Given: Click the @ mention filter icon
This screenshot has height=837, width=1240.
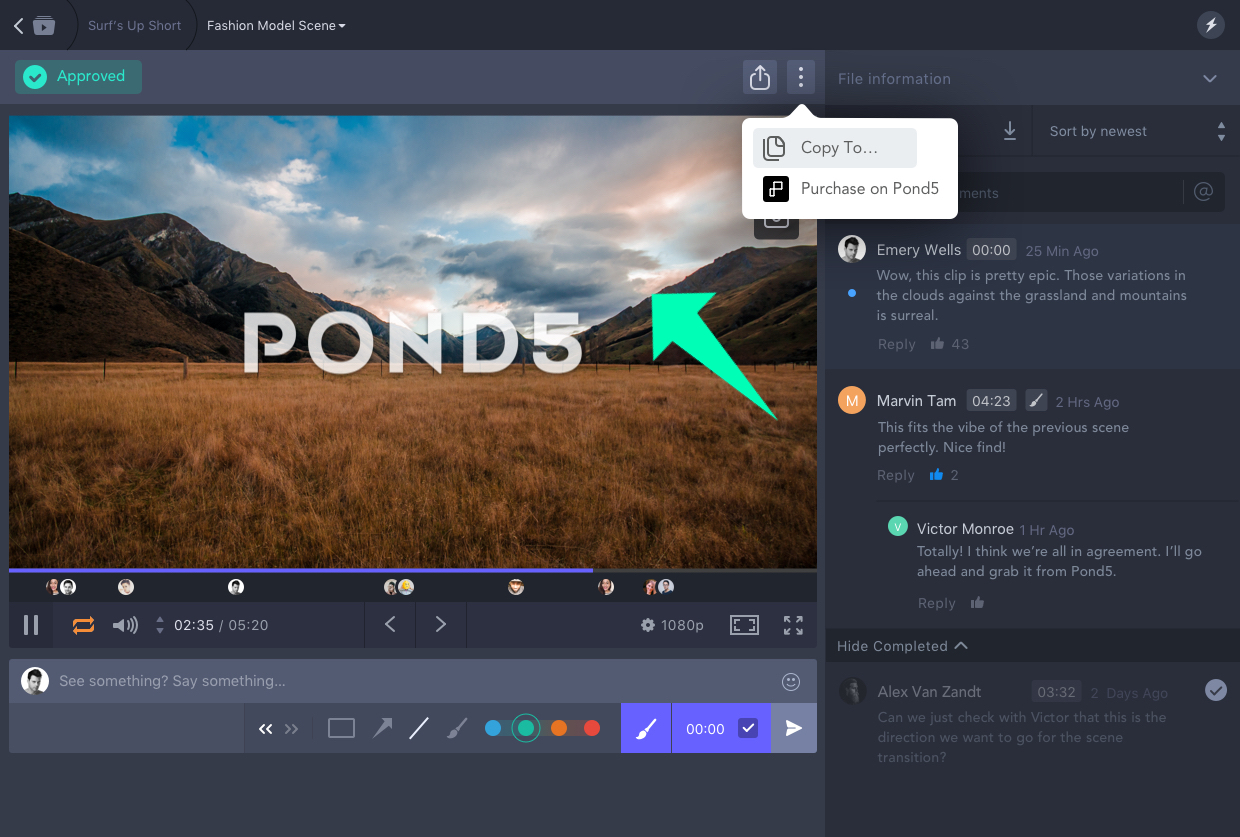Looking at the screenshot, I should coord(1204,192).
